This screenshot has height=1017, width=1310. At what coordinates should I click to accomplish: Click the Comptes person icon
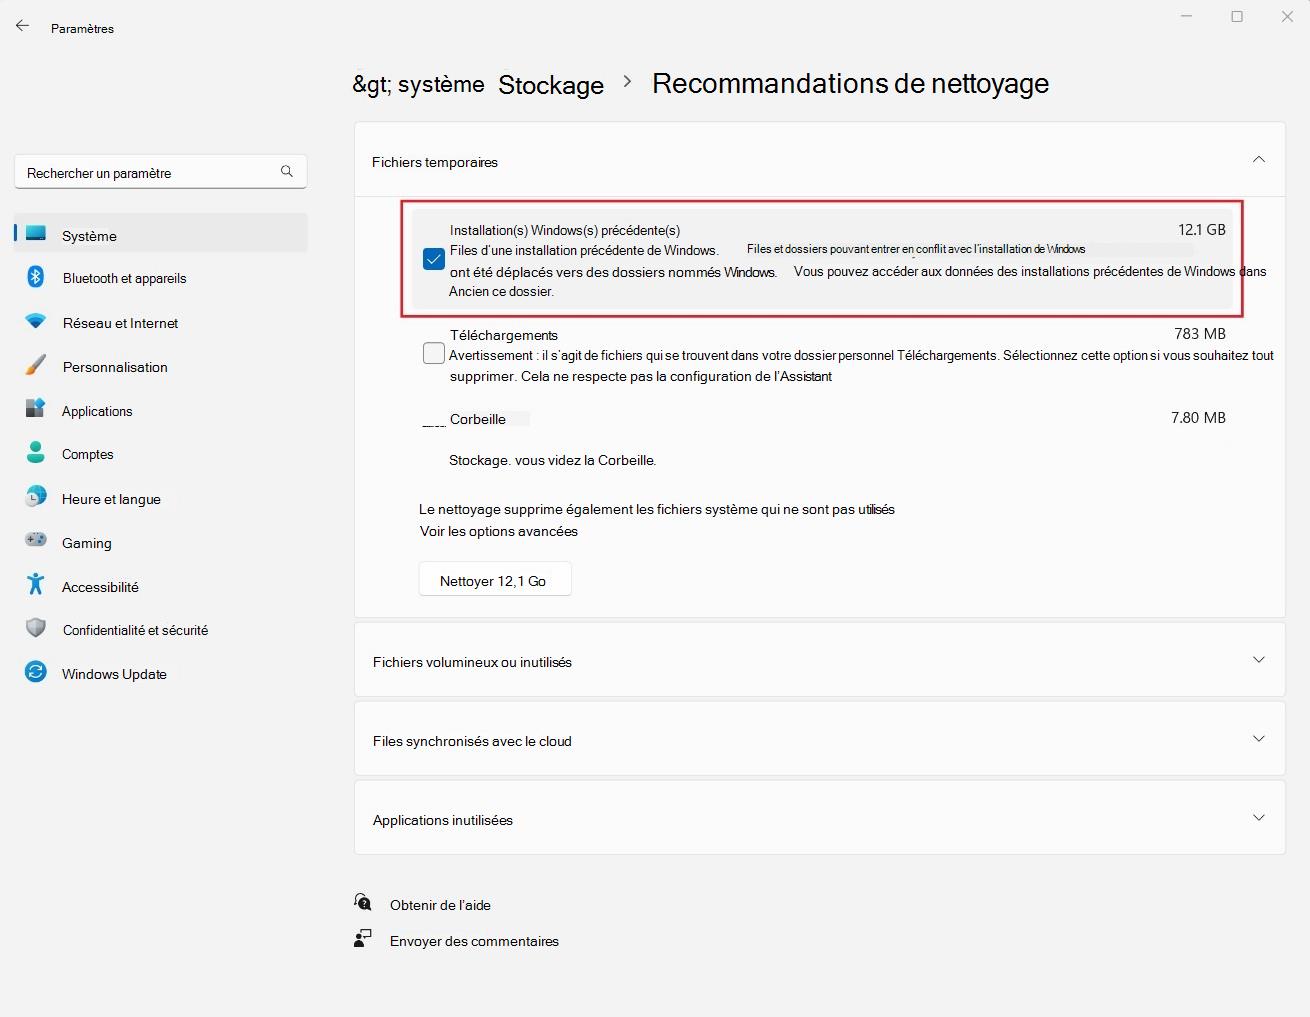pos(36,453)
